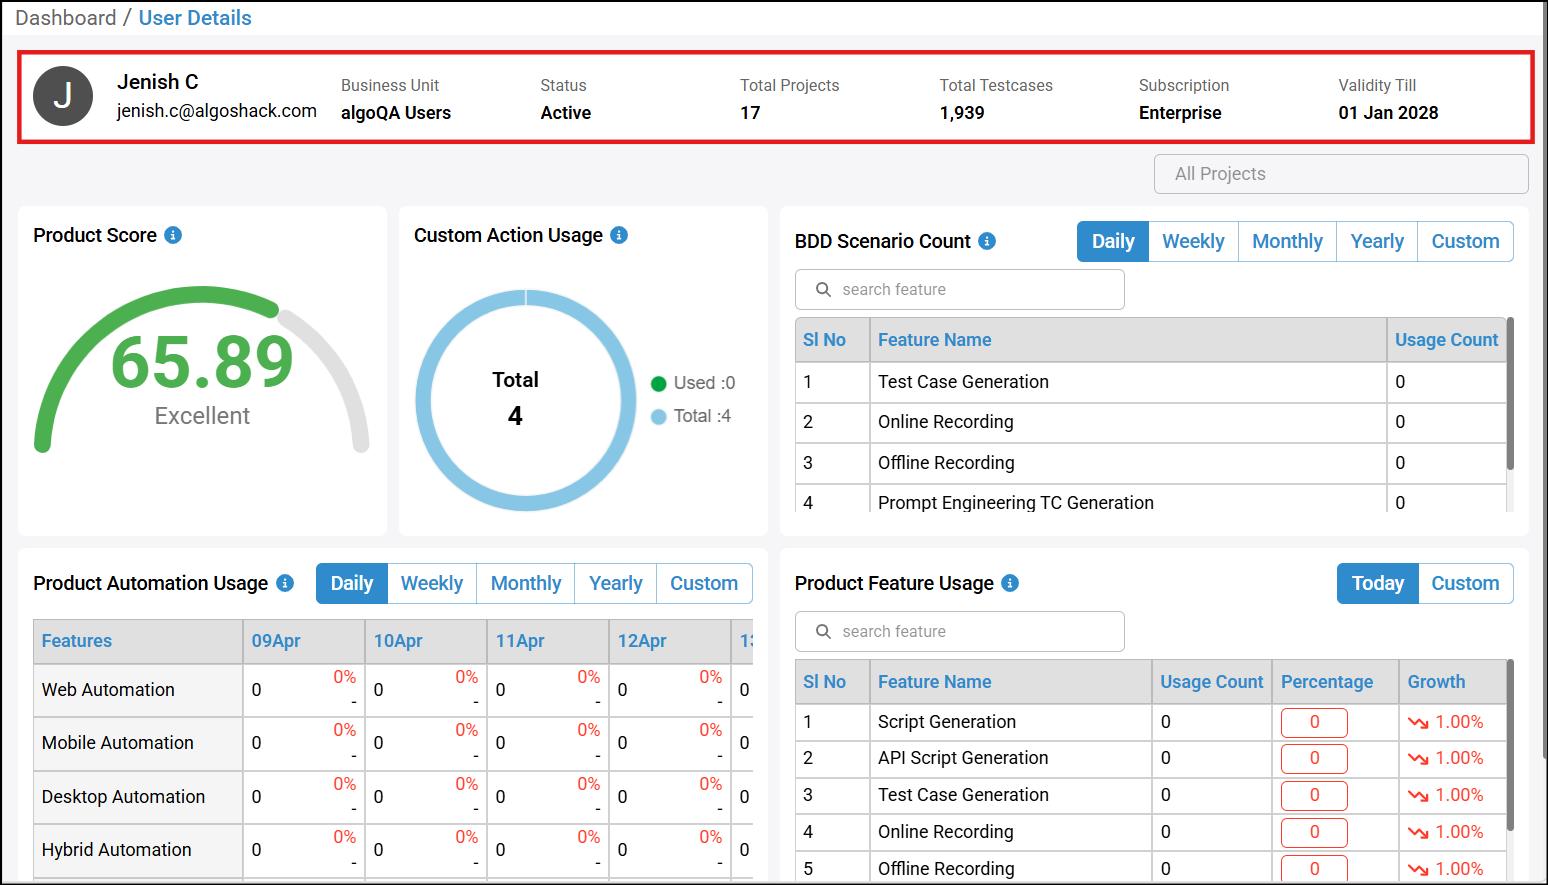Switch BDD Scenario Count to Weekly

coord(1193,241)
